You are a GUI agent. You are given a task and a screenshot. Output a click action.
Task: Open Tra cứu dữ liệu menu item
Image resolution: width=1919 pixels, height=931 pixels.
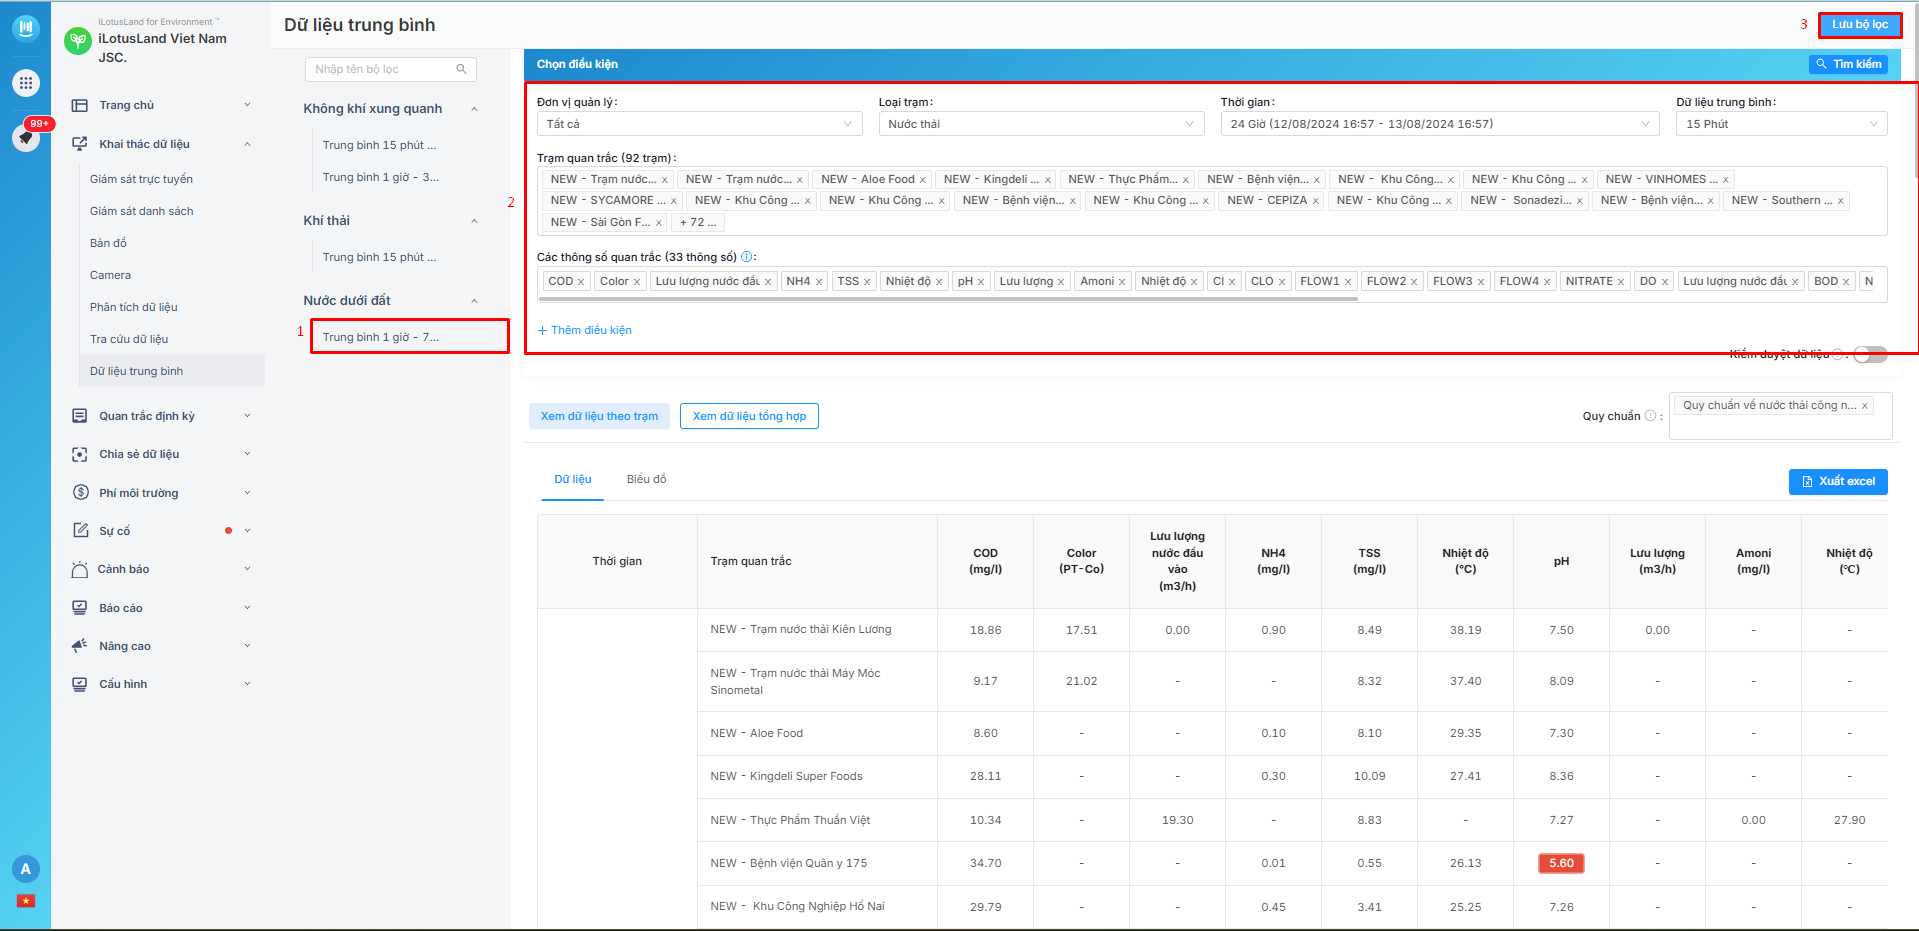pyautogui.click(x=129, y=339)
